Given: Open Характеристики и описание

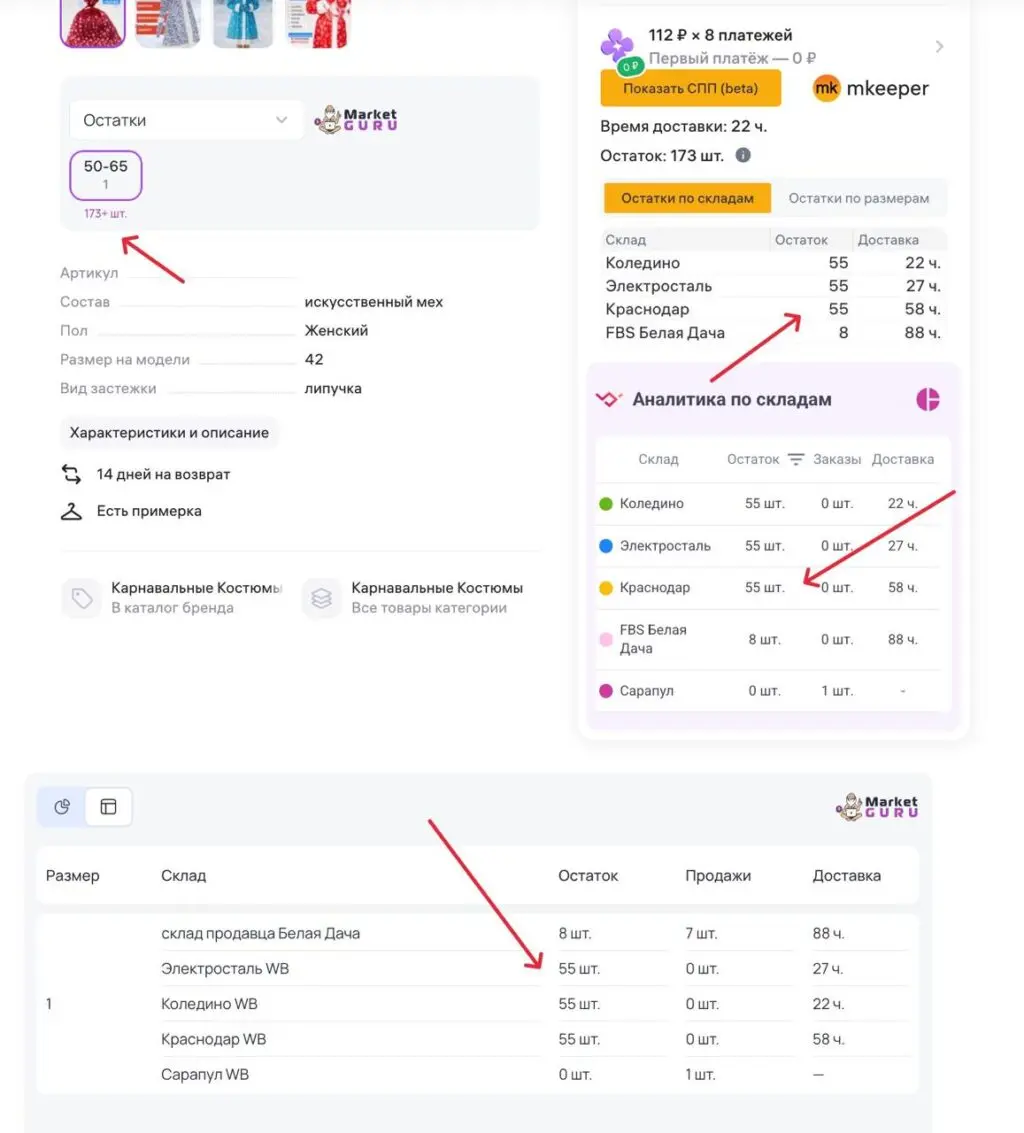Looking at the screenshot, I should [x=169, y=433].
